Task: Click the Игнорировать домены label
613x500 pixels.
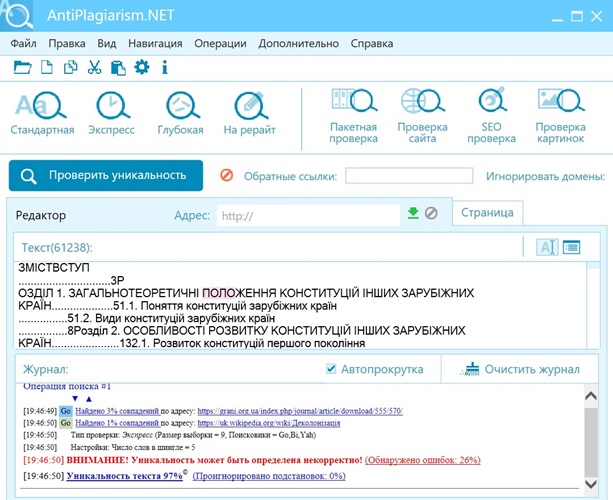Action: tap(546, 176)
